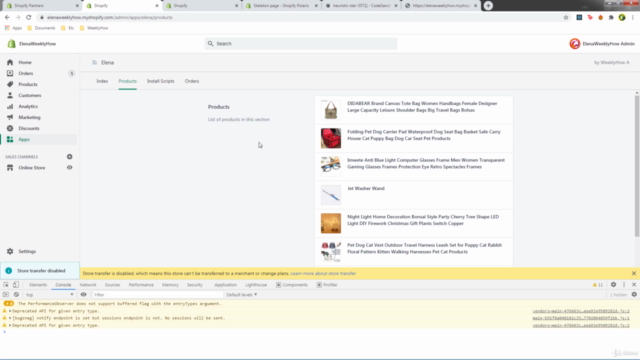
Task: Open the Apps bookmark shortcut
Action: (x=13, y=28)
